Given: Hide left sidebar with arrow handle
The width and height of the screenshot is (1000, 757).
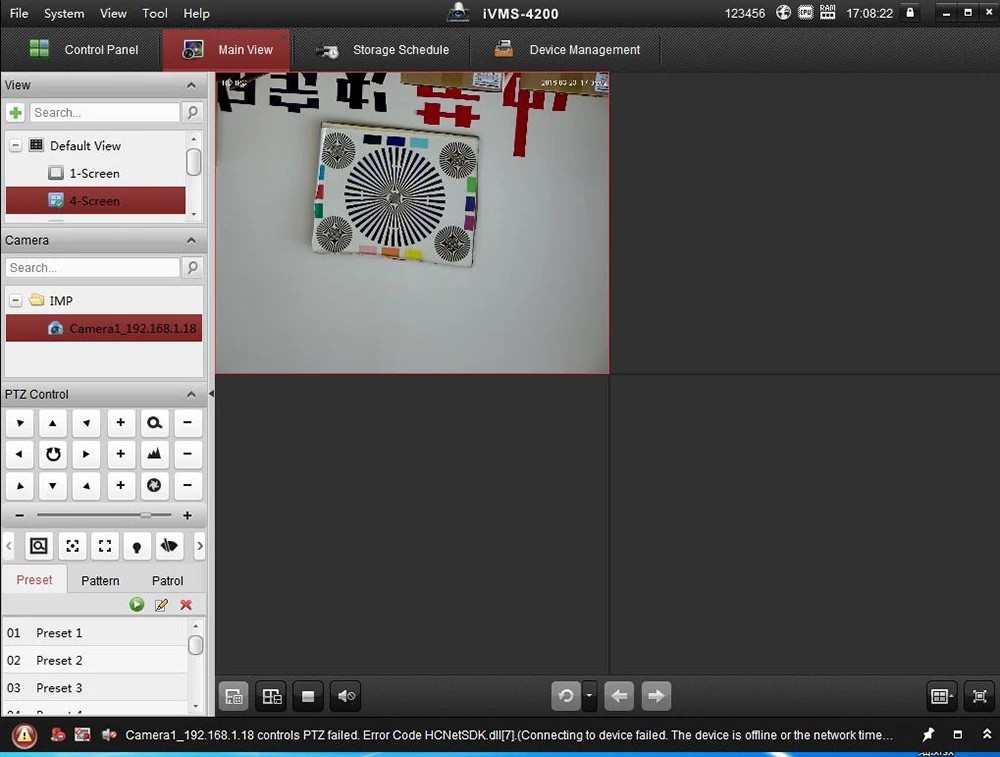Looking at the screenshot, I should tap(211, 394).
